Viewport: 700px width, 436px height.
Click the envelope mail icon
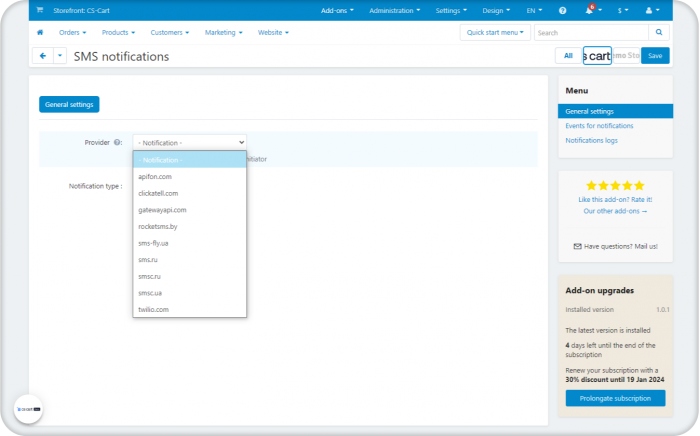577,246
